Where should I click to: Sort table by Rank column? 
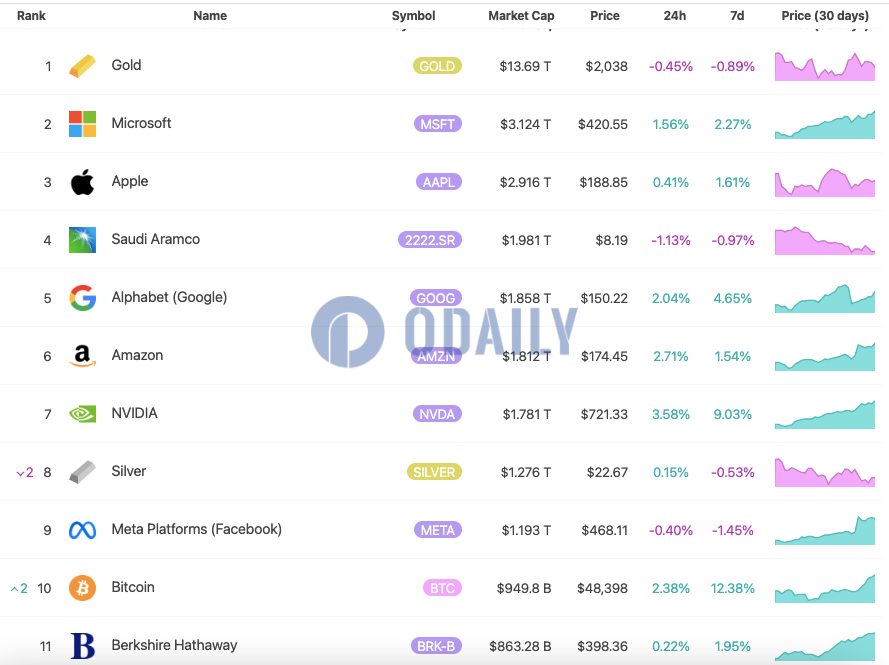(31, 16)
